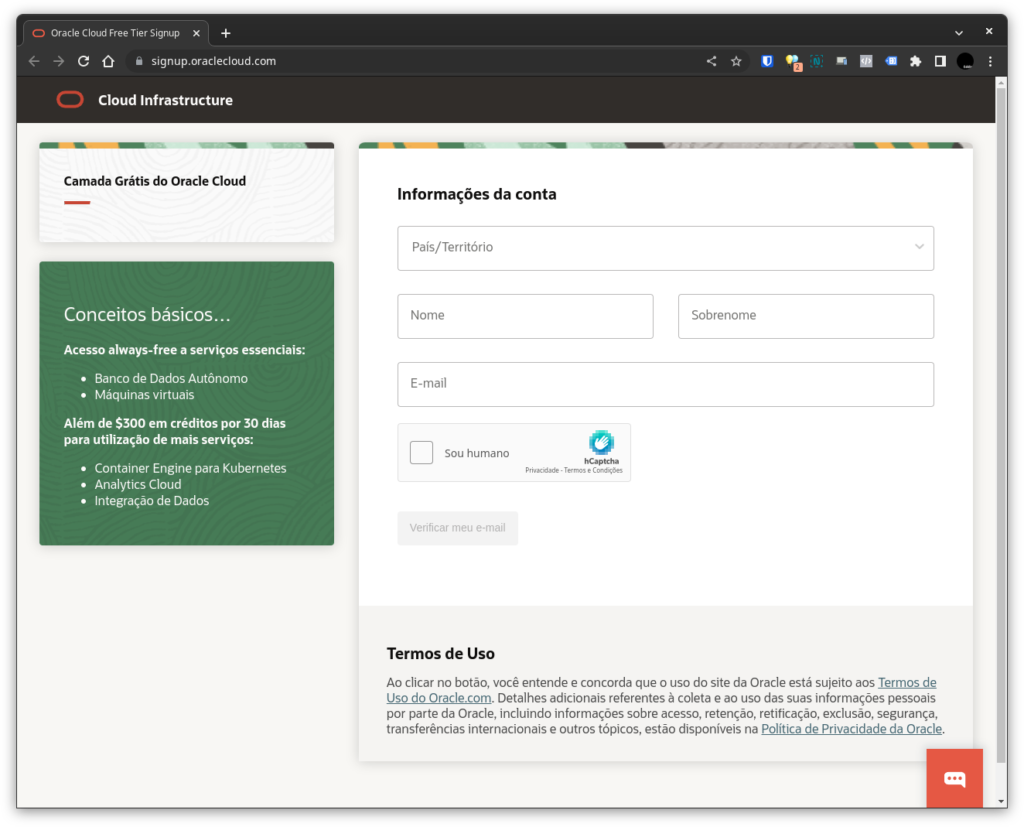Open Política de Privacidade da Oracle link
The image size is (1024, 827).
coord(851,728)
